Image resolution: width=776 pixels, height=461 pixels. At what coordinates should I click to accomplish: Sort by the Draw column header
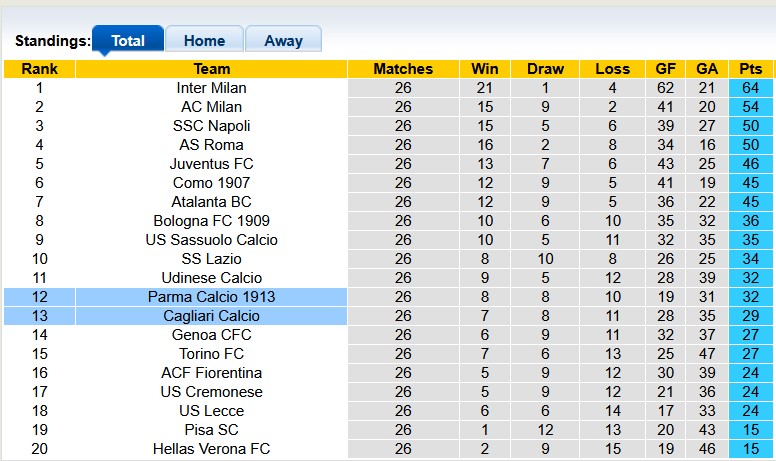point(545,69)
